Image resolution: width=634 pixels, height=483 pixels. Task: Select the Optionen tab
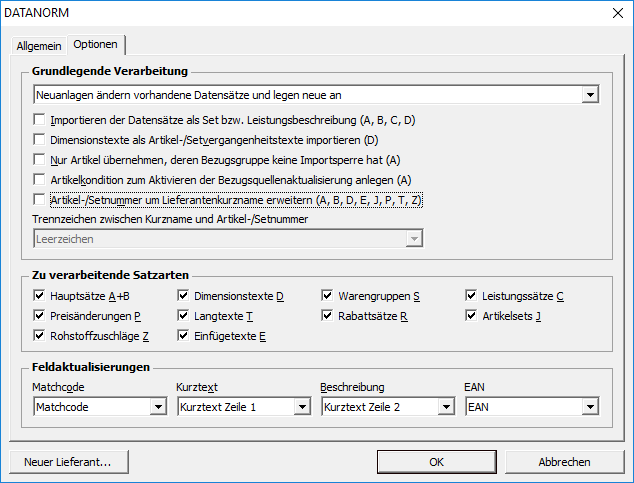tap(95, 44)
